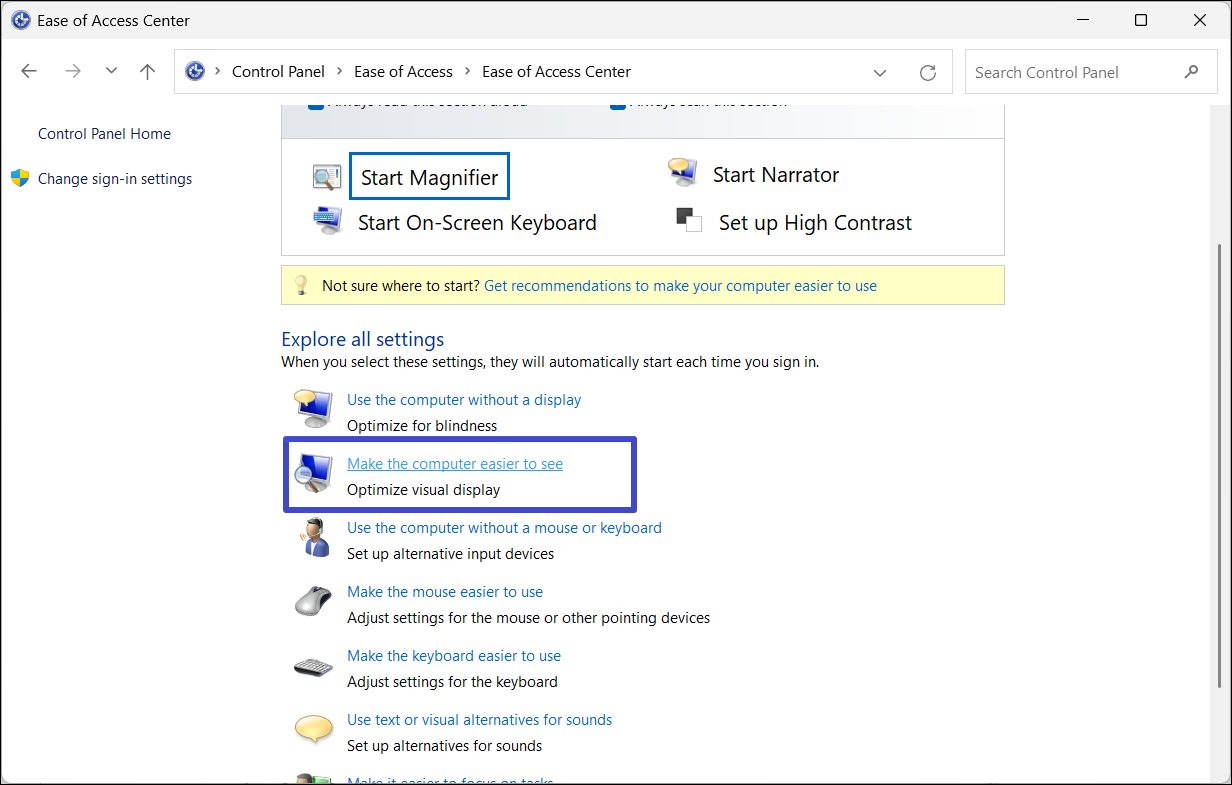This screenshot has height=785, width=1232.
Task: Open Get recommendations link
Action: click(680, 286)
